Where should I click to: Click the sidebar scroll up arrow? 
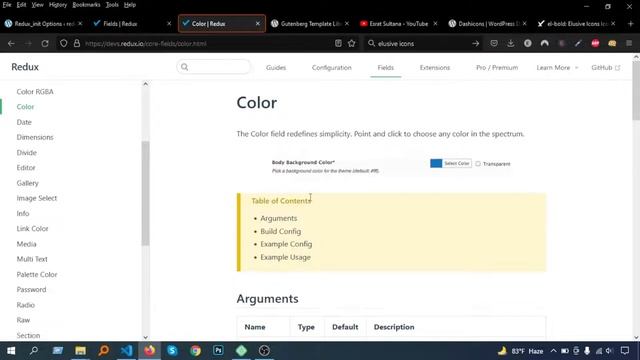[145, 84]
